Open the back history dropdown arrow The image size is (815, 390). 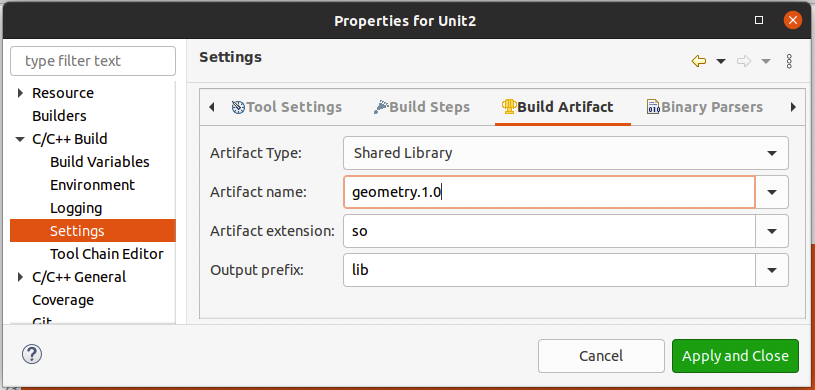[721, 61]
